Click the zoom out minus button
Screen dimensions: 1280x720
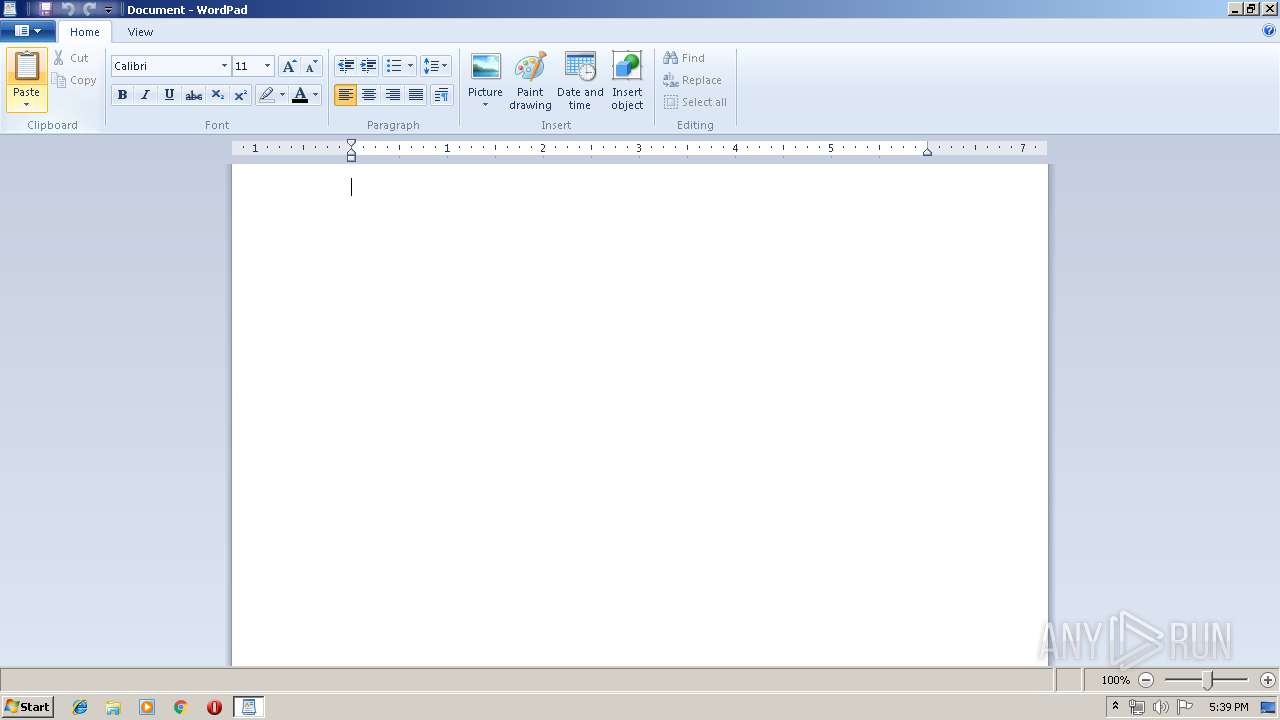(1146, 680)
